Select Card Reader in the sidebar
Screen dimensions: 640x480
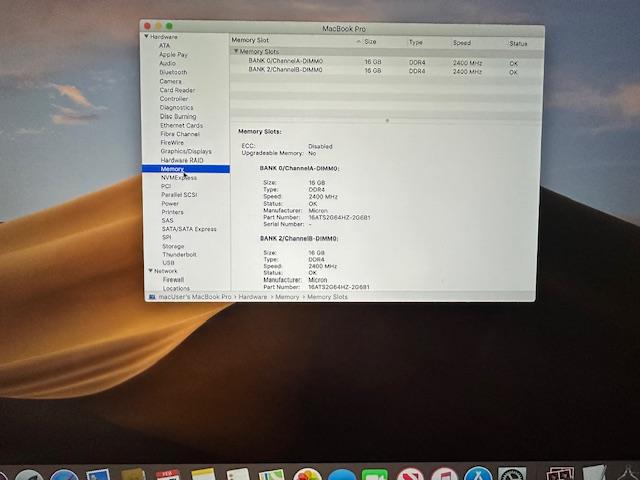[177, 90]
